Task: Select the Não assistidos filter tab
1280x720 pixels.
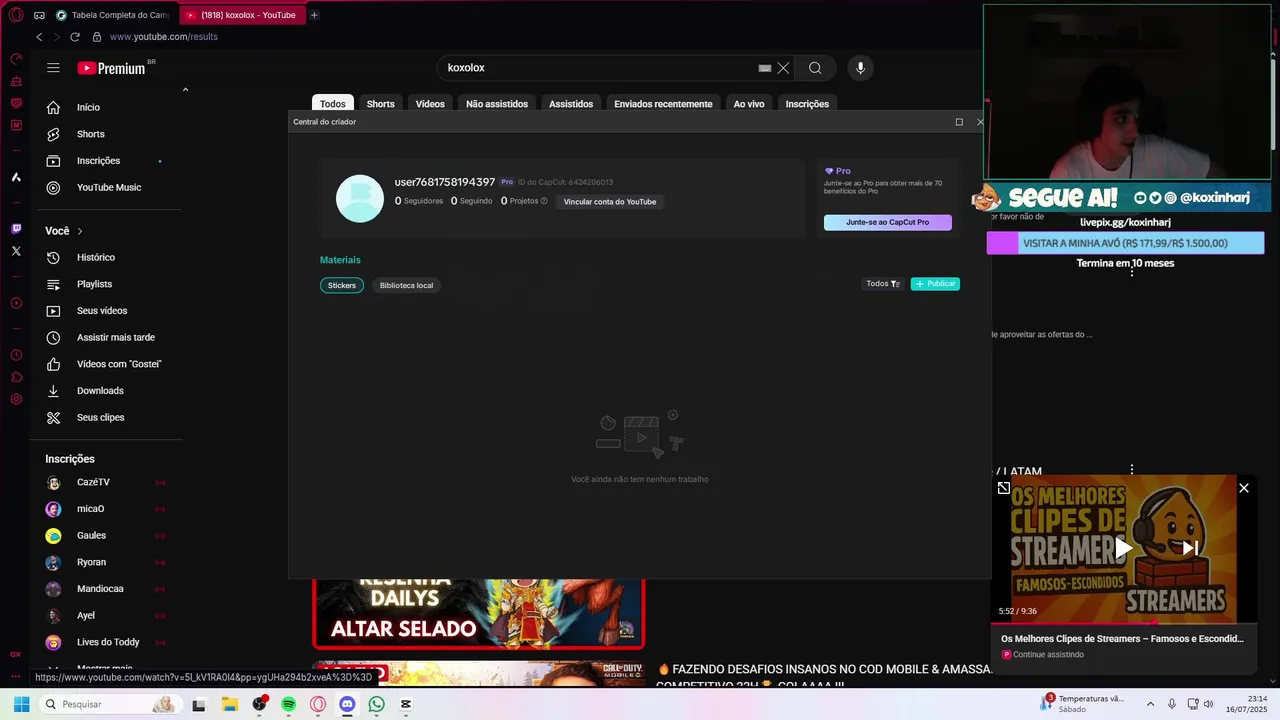Action: 497,104
